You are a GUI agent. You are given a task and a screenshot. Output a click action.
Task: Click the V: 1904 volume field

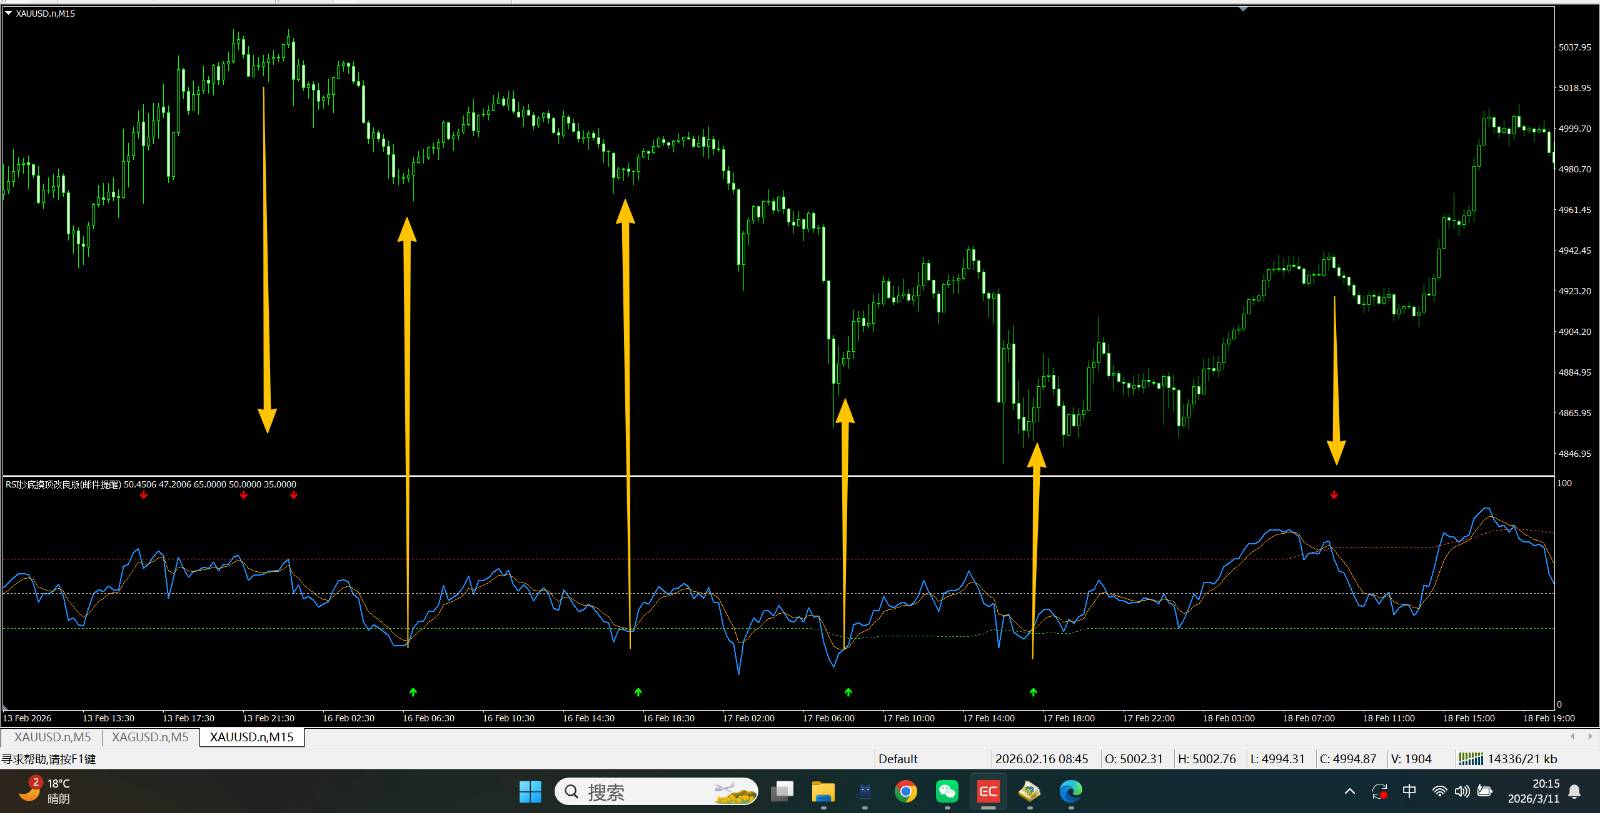coord(1411,759)
